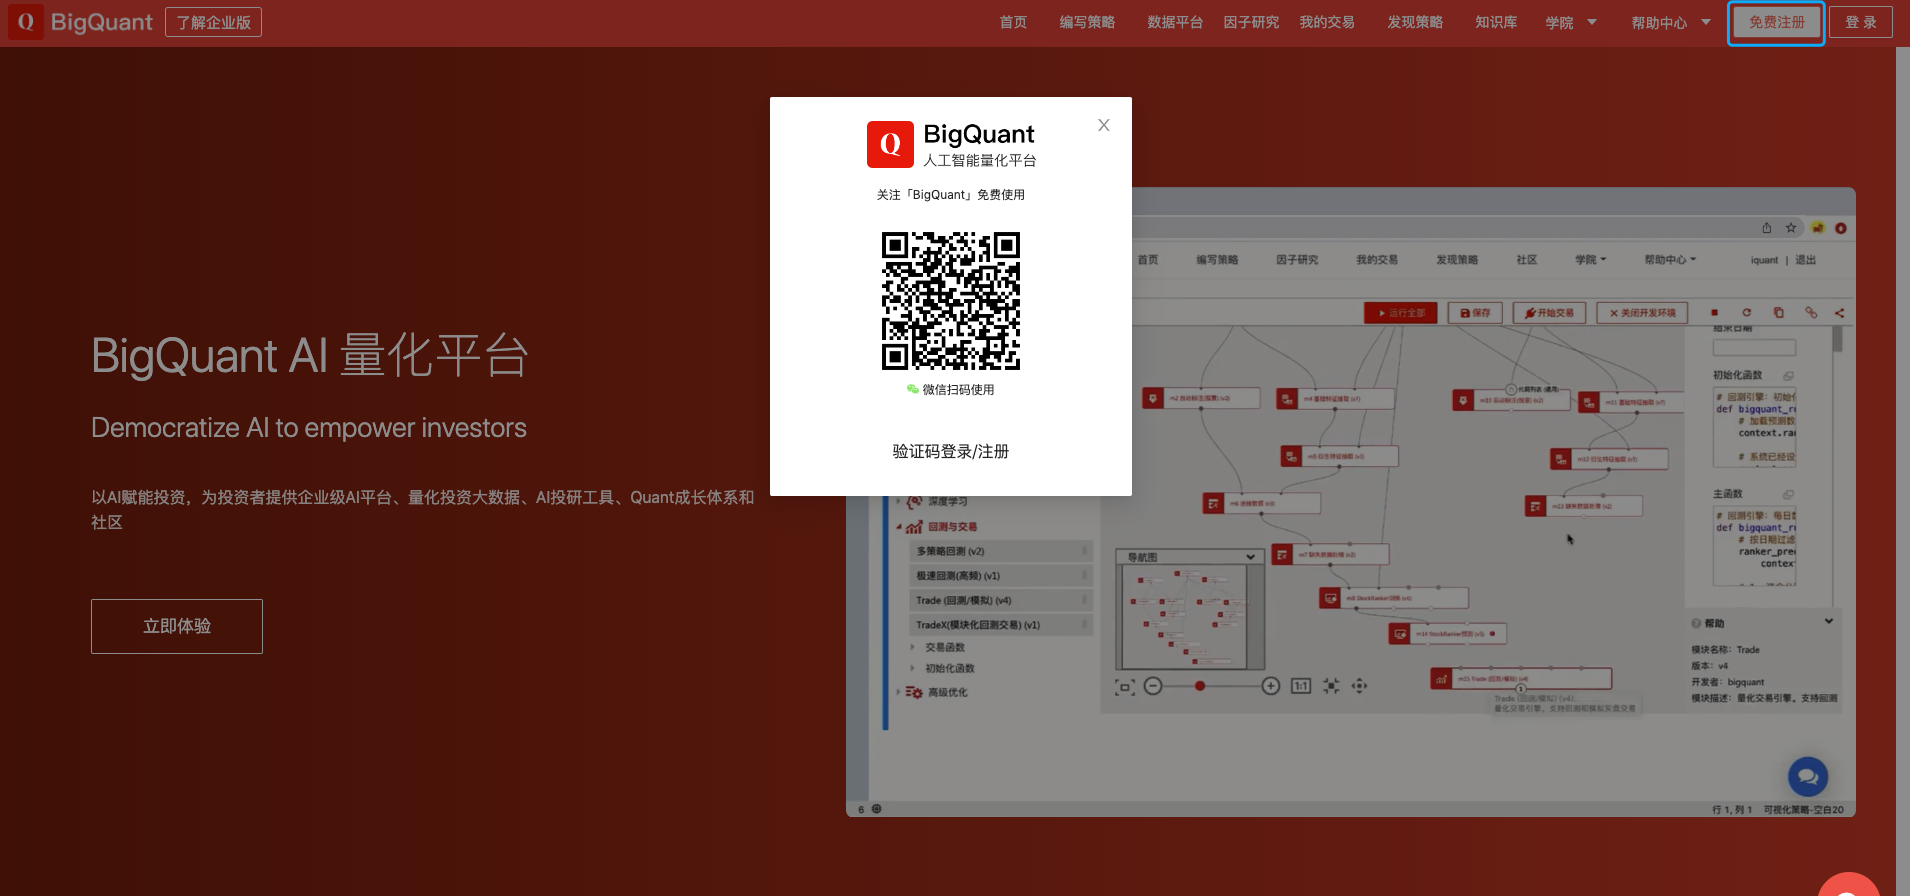The image size is (1910, 896).
Task: Click the refresh icon in preview toolbar
Action: coord(1746,313)
